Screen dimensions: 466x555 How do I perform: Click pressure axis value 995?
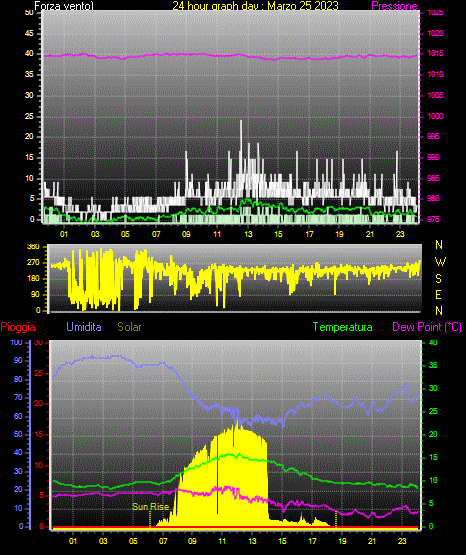coord(433,136)
